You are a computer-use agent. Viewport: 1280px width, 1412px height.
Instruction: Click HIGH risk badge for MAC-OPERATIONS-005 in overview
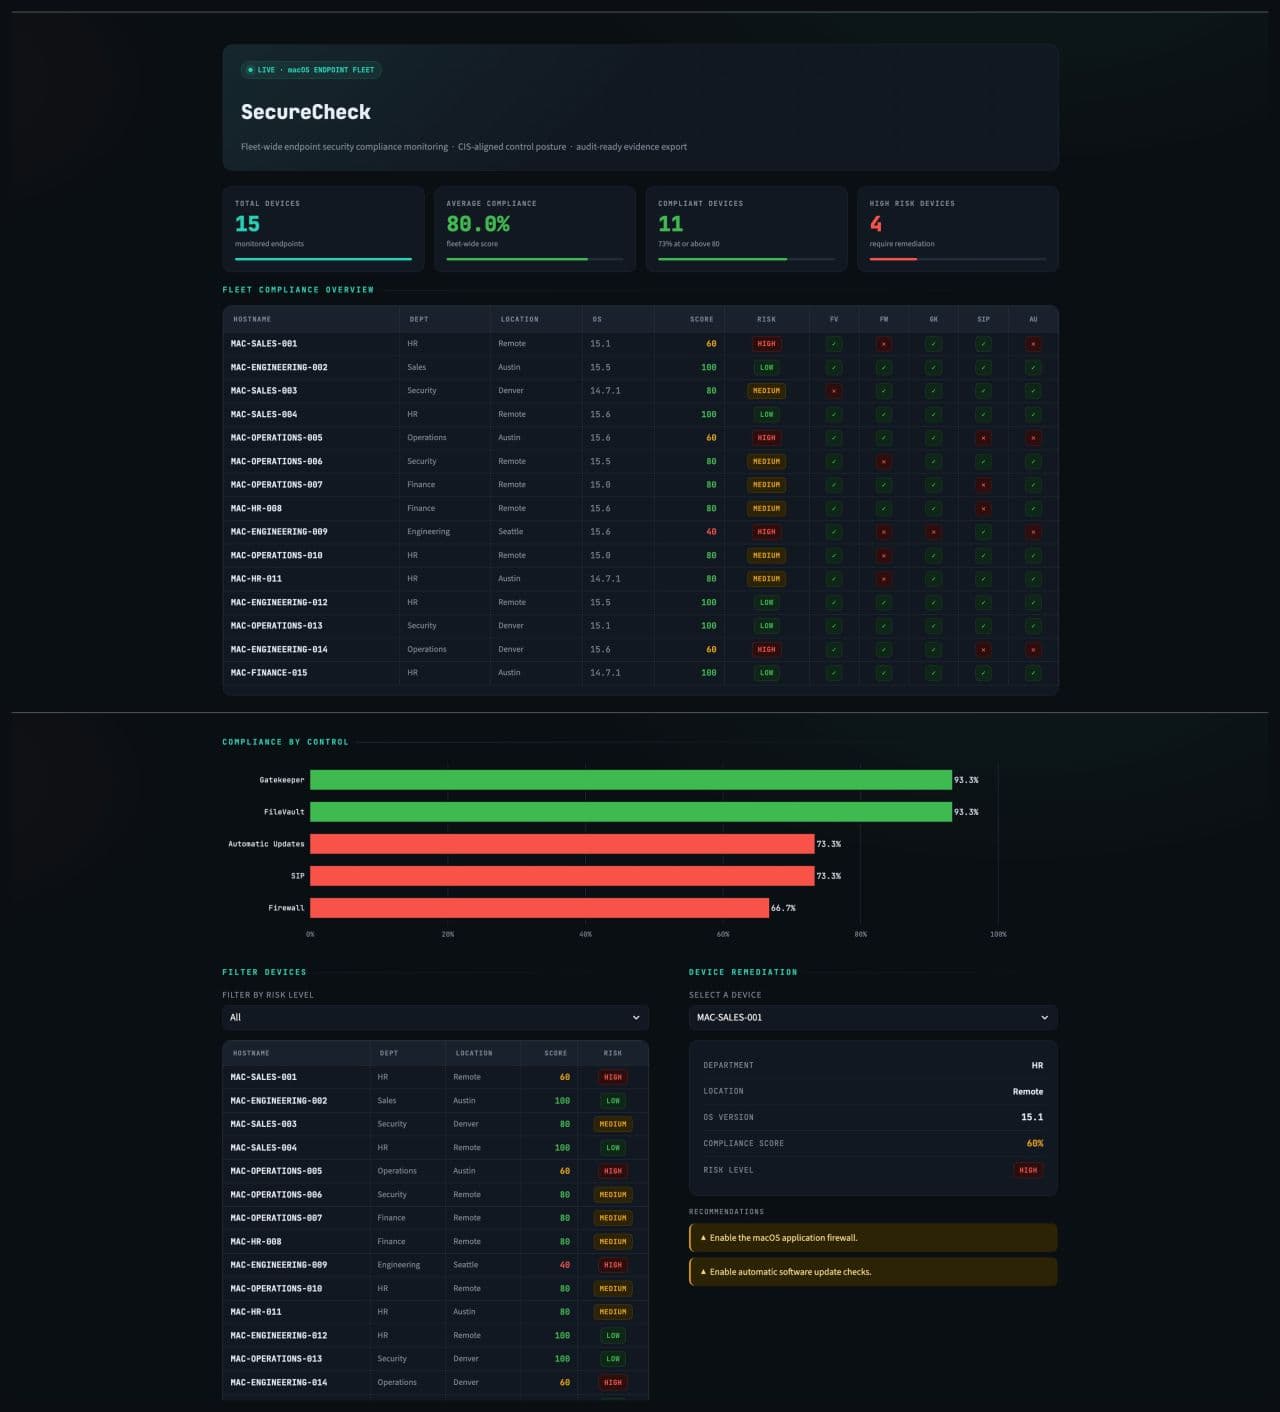click(766, 438)
